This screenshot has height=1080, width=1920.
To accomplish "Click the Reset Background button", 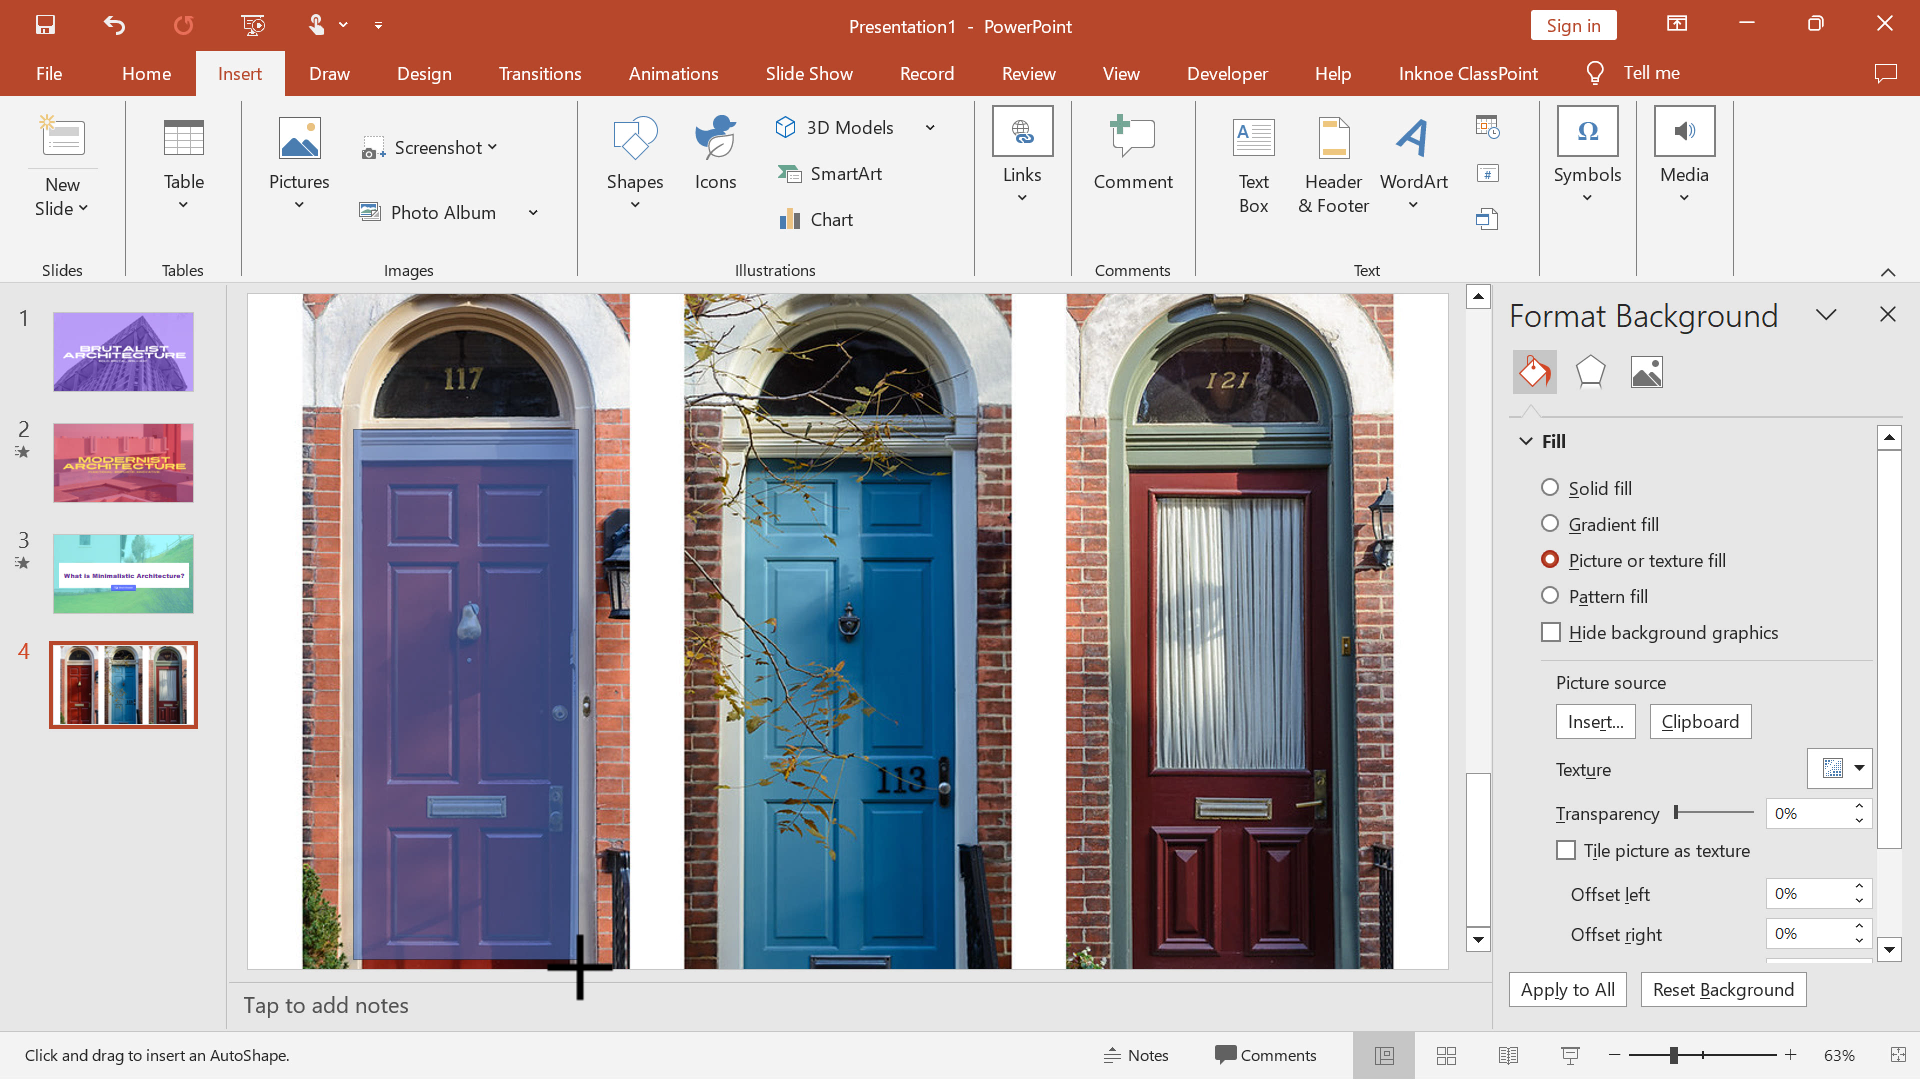I will tap(1724, 989).
